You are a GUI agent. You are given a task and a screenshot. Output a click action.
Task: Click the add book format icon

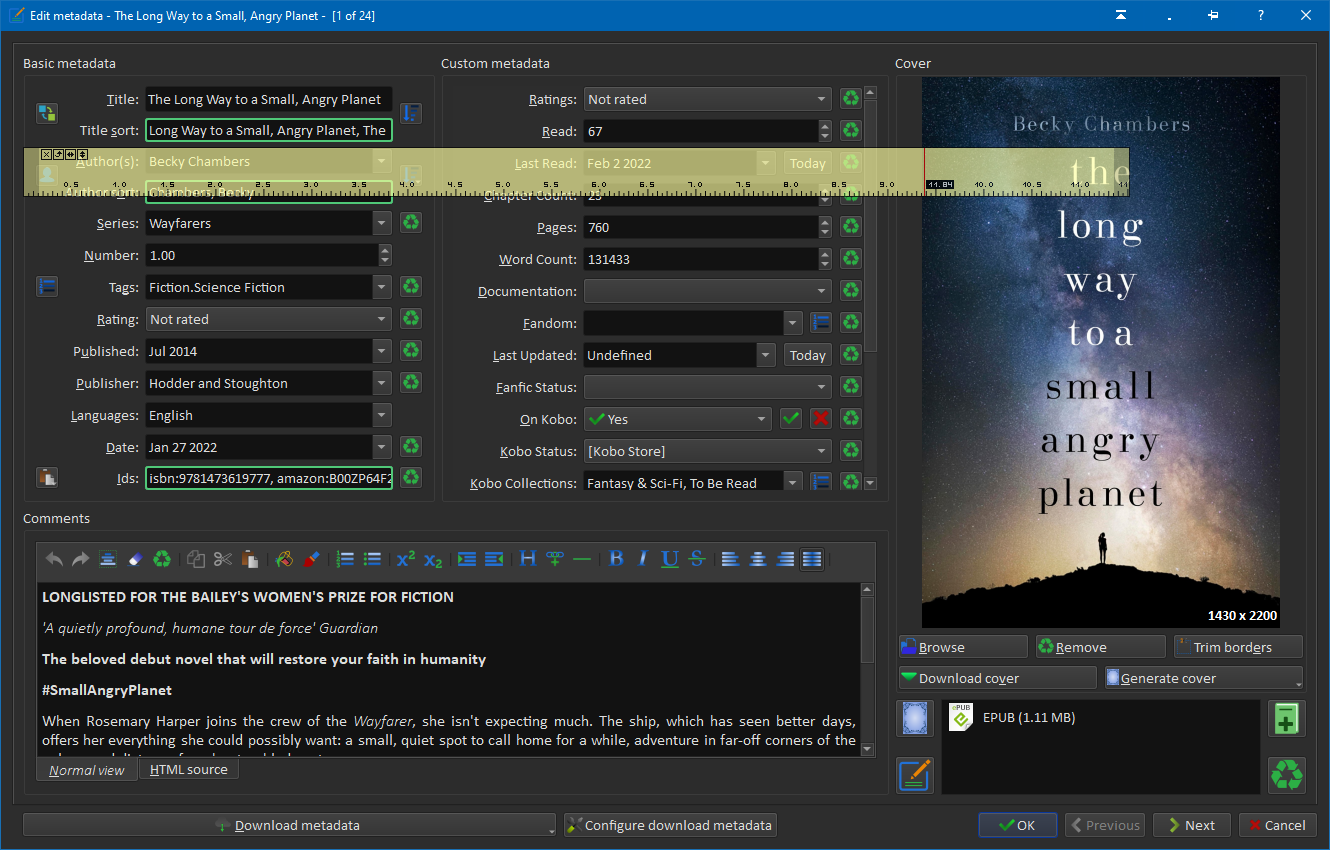[x=1286, y=719]
